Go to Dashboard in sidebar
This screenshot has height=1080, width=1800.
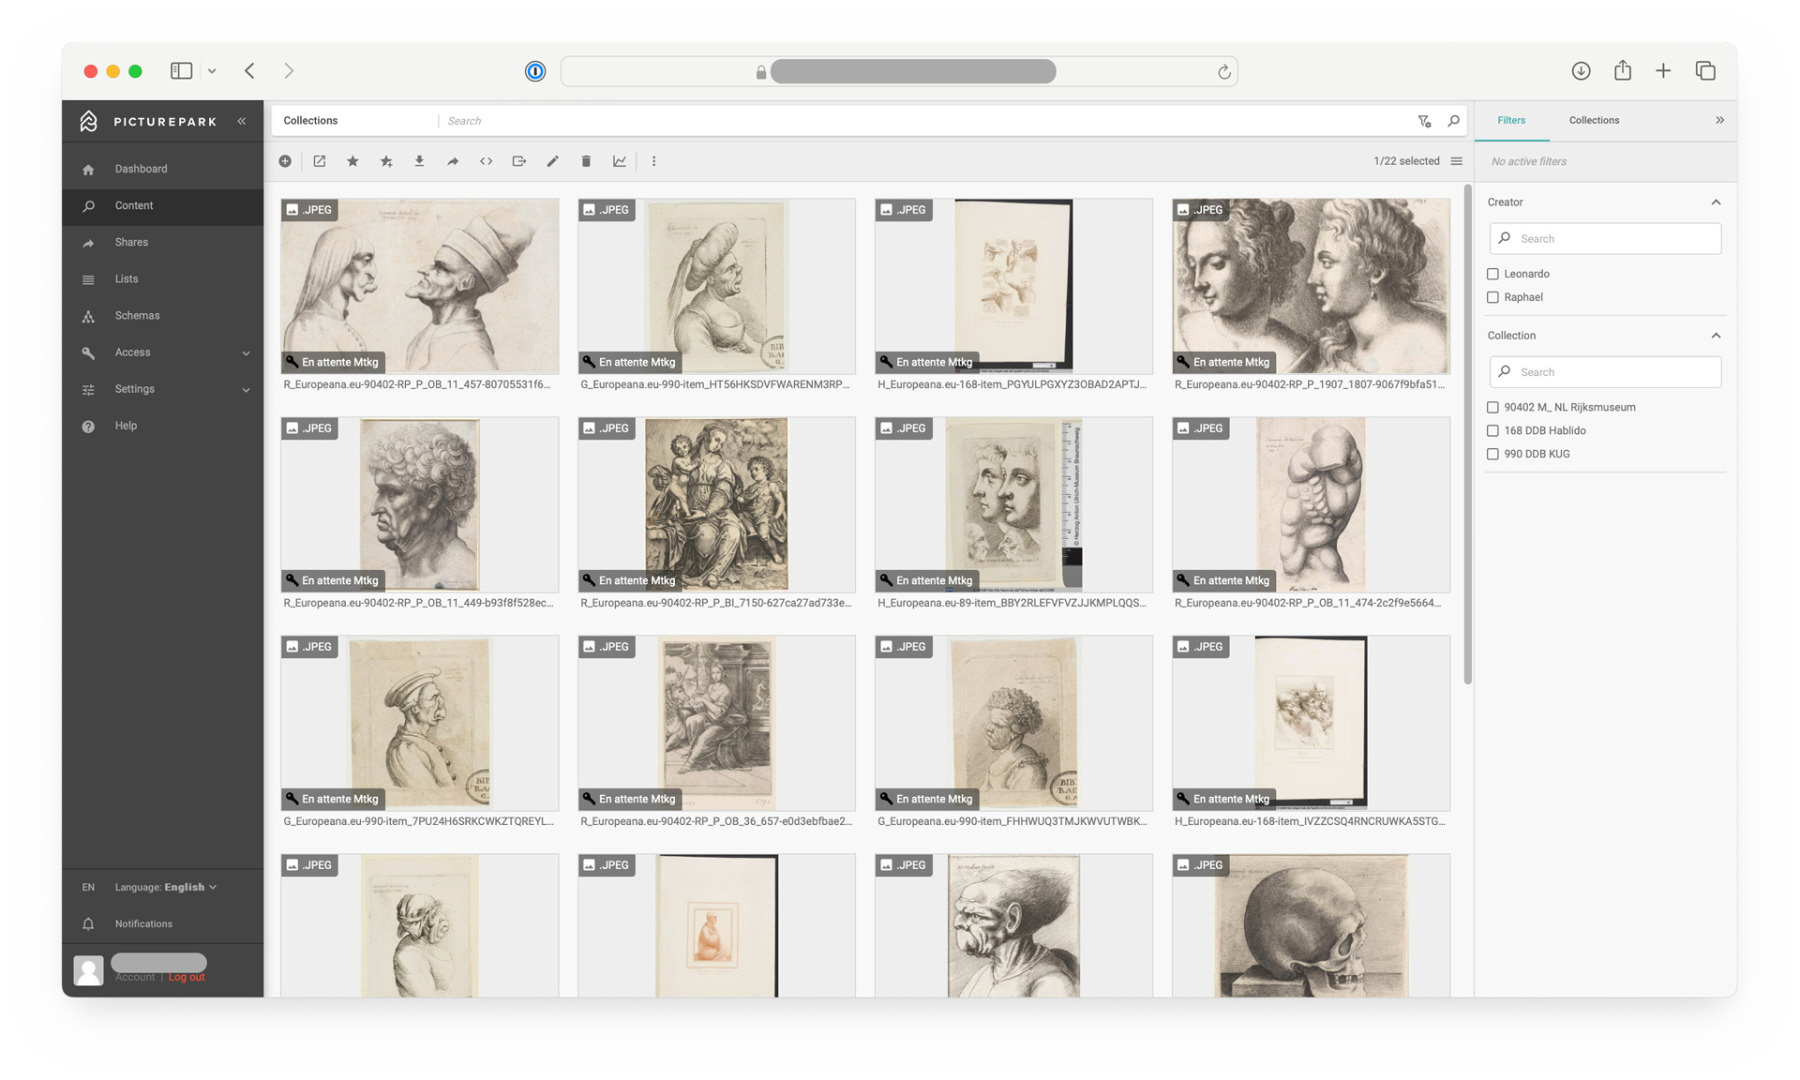(163, 169)
